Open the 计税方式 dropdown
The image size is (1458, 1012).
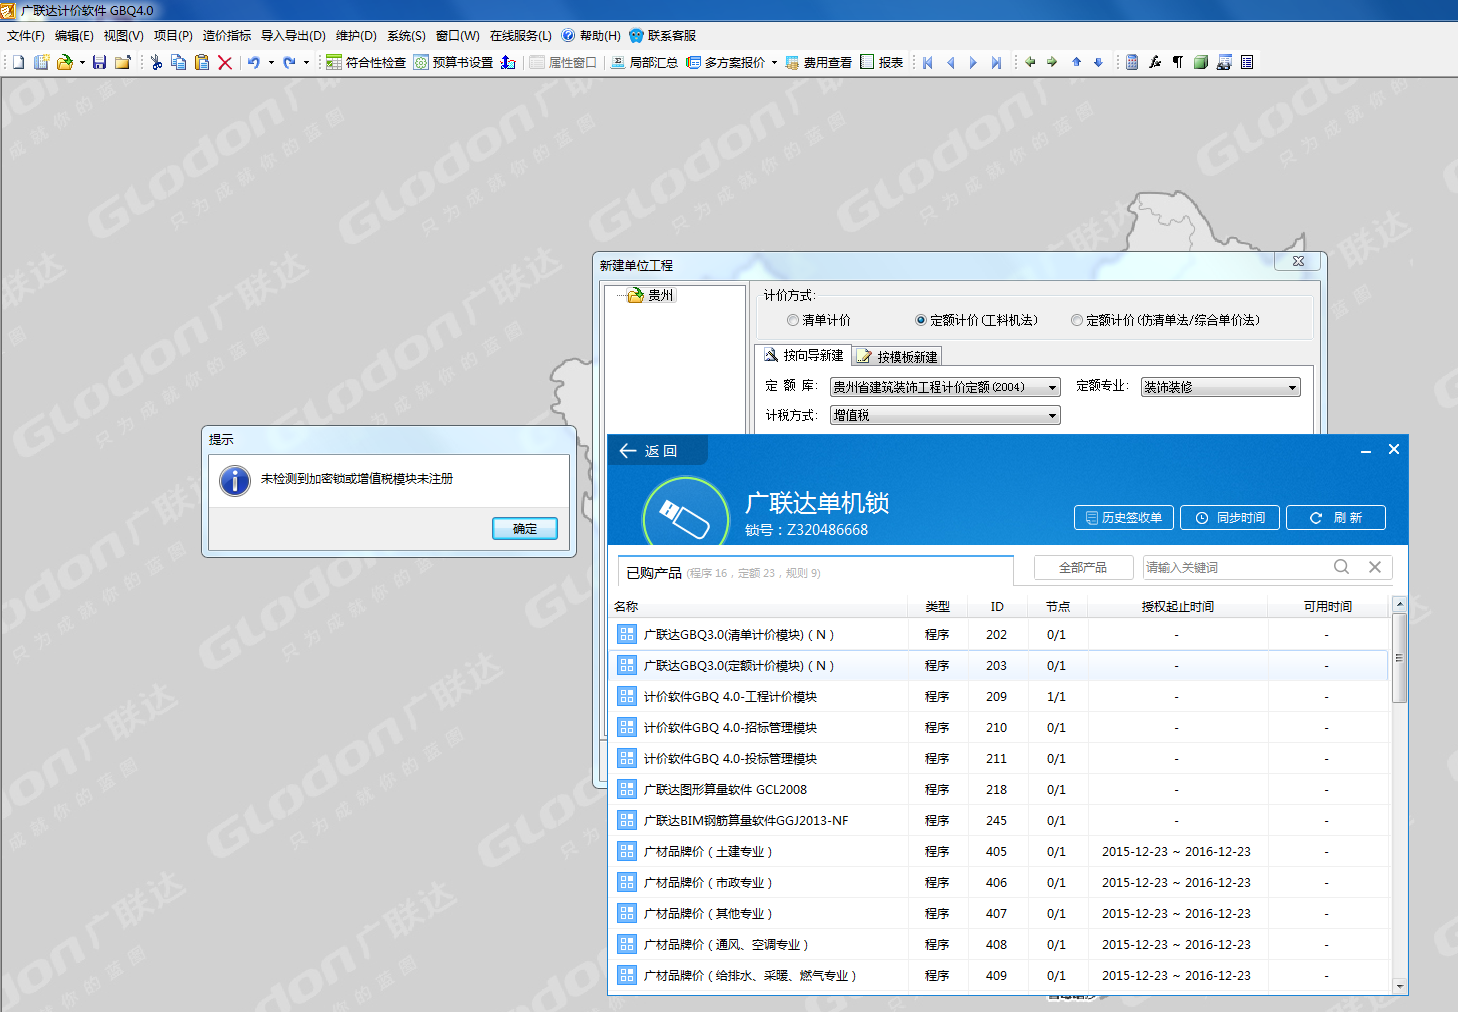(945, 415)
